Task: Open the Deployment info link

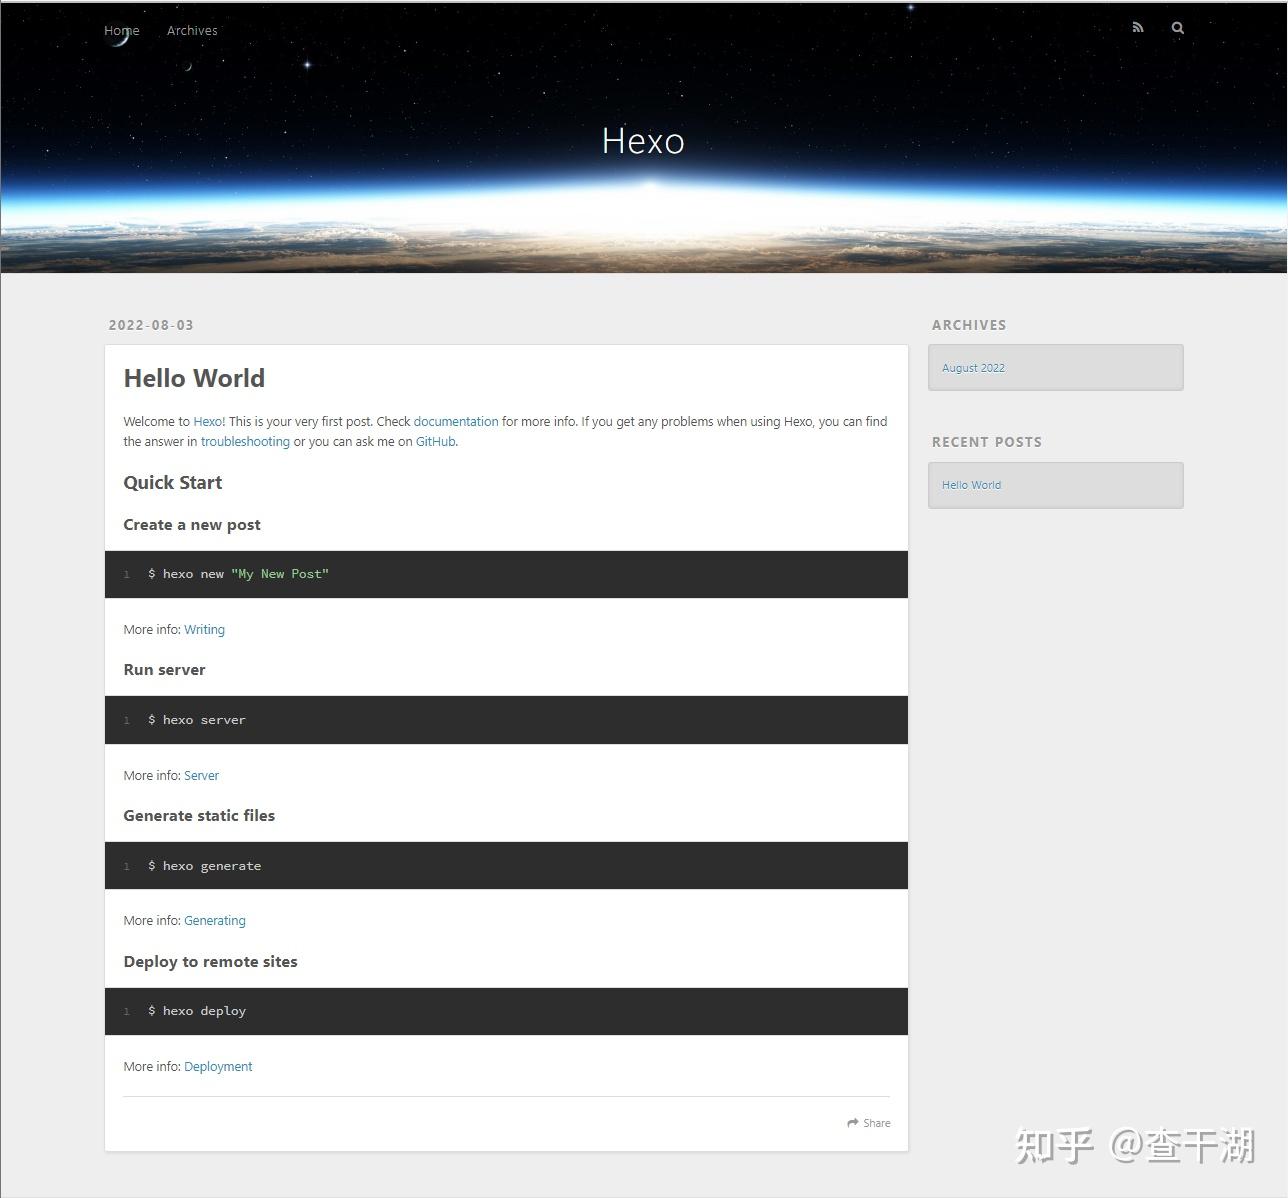Action: (218, 1066)
